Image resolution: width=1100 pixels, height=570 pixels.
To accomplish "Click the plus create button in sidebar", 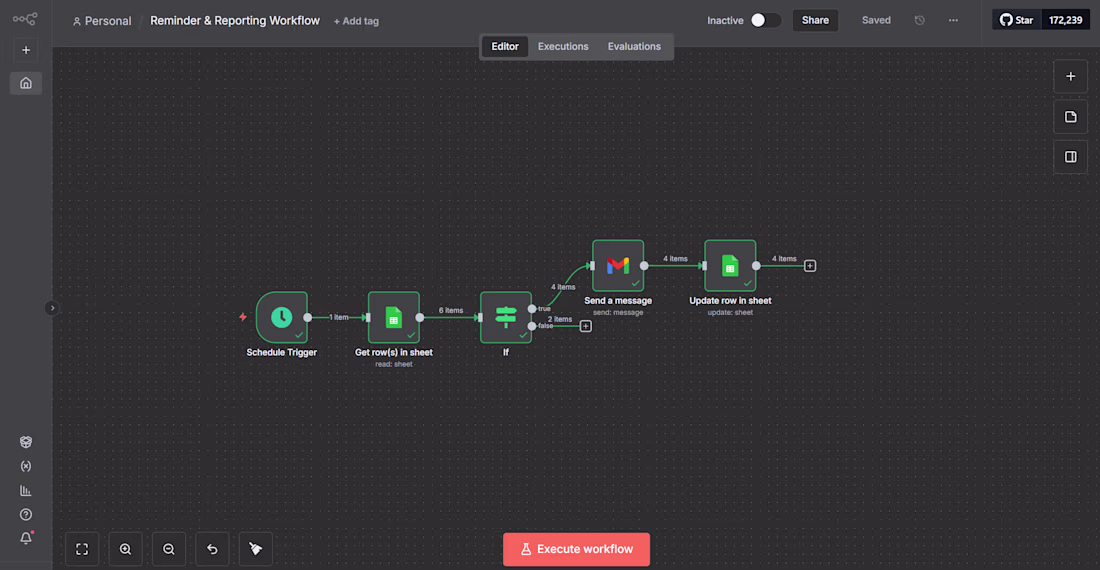I will pyautogui.click(x=26, y=50).
